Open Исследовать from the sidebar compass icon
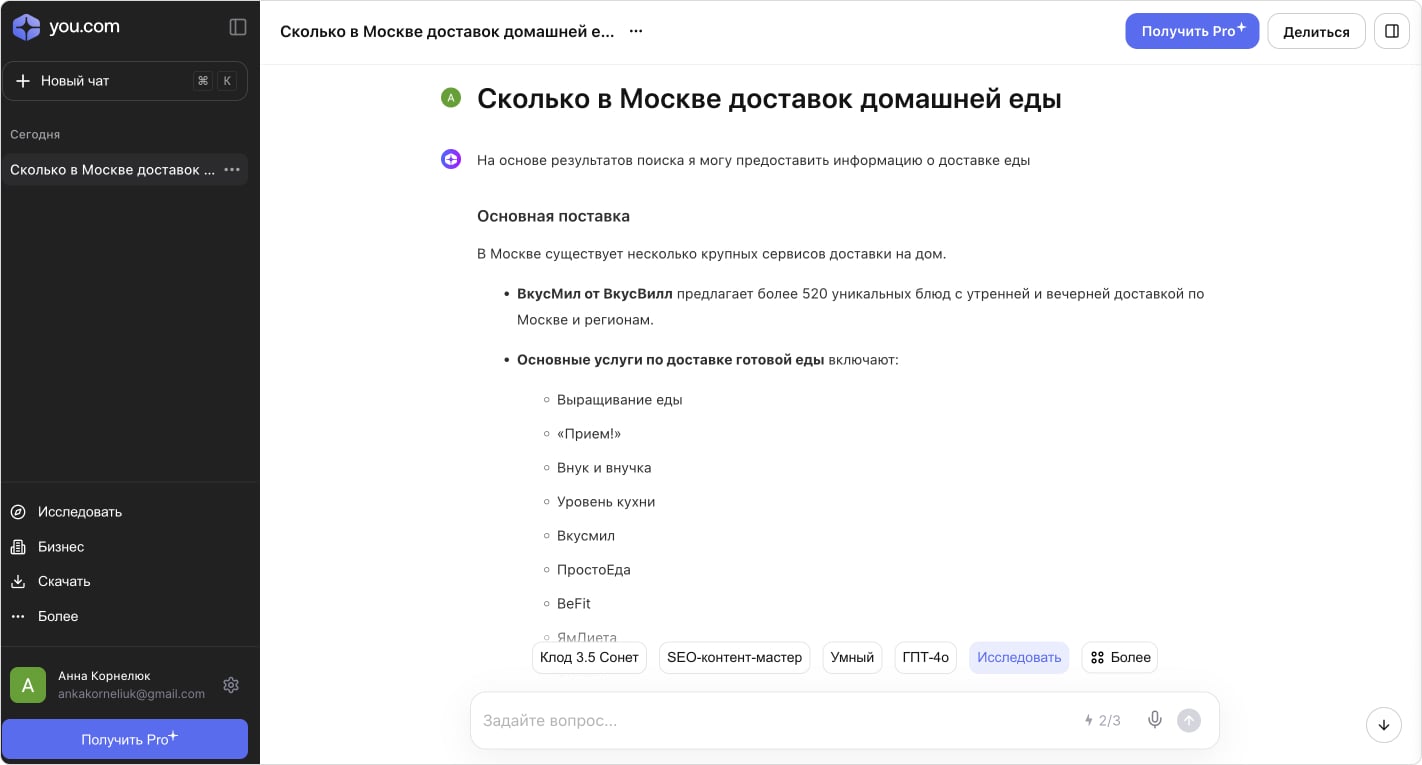The width and height of the screenshot is (1422, 765). (19, 511)
